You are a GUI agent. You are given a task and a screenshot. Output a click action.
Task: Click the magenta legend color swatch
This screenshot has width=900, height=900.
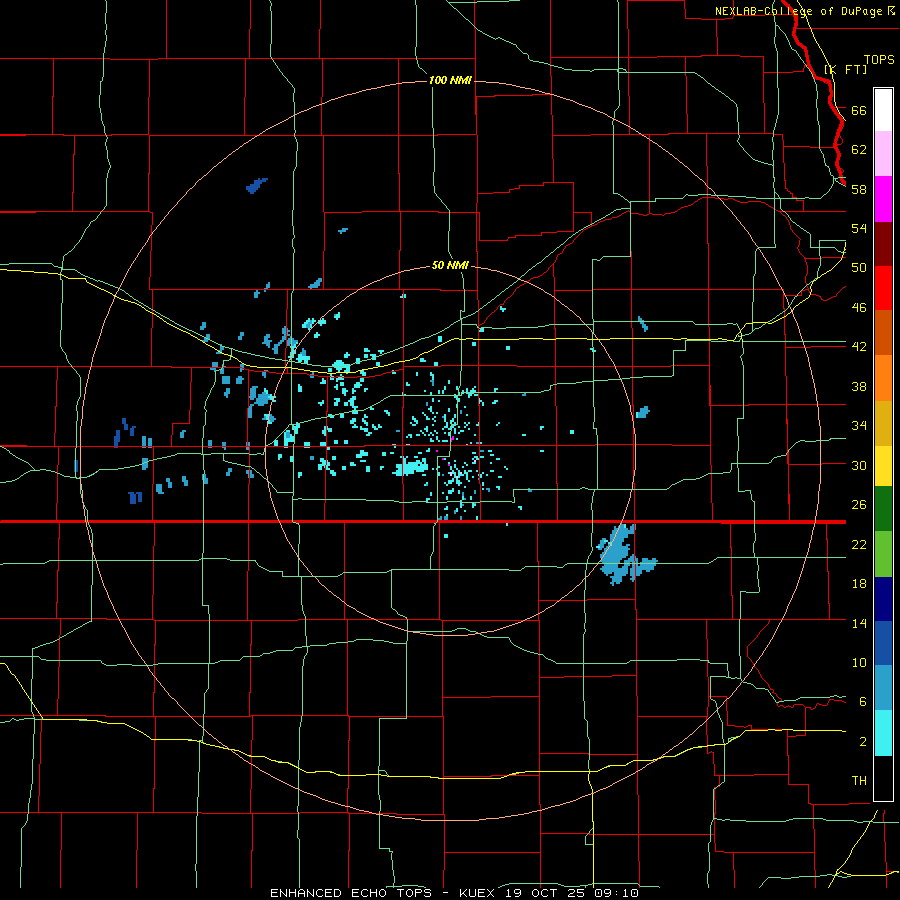tap(883, 199)
